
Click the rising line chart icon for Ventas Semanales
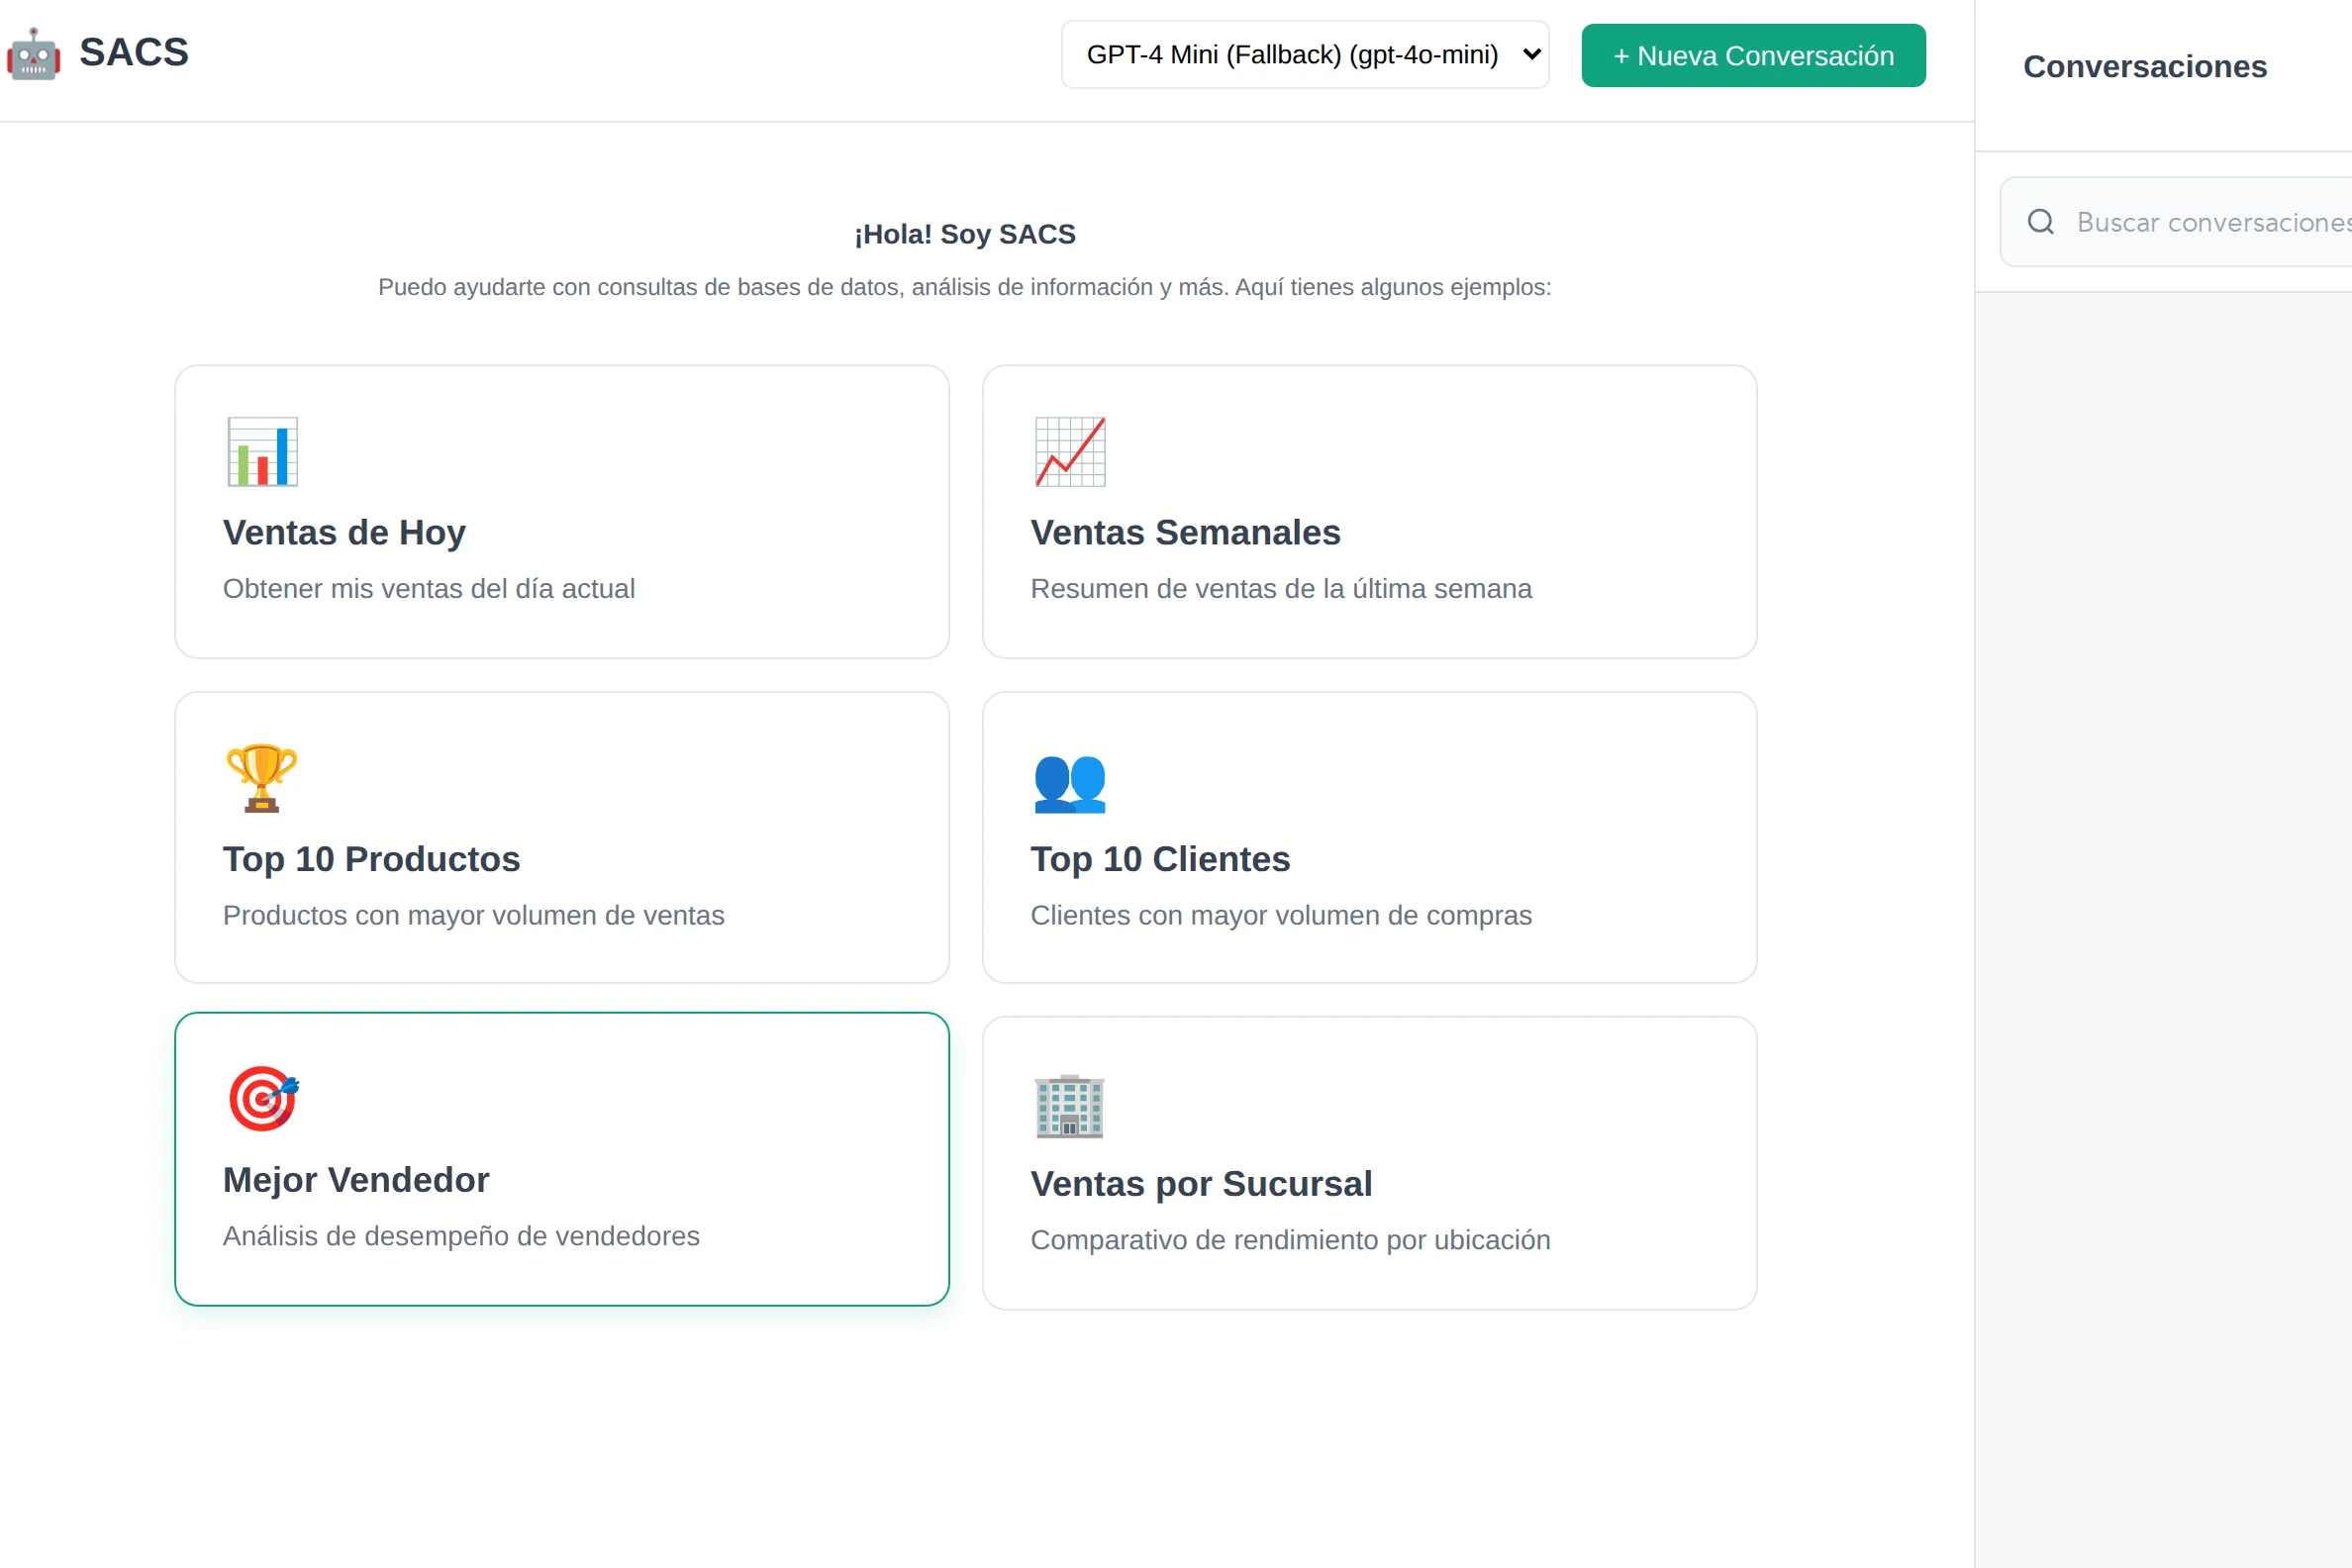1070,452
